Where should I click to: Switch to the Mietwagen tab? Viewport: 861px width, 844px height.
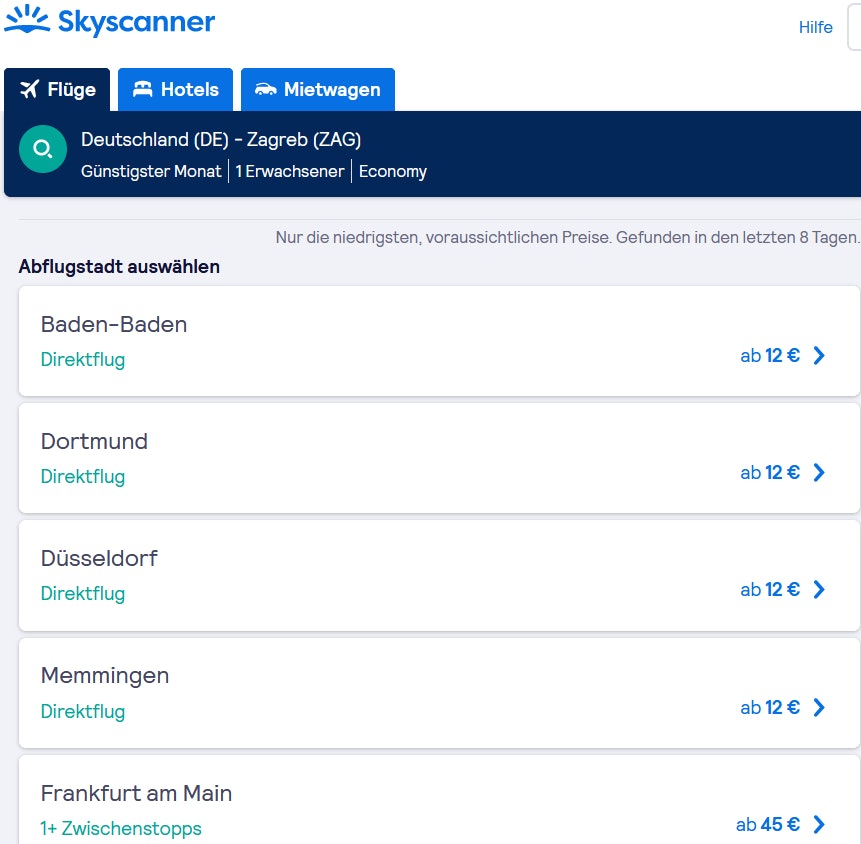tap(317, 89)
